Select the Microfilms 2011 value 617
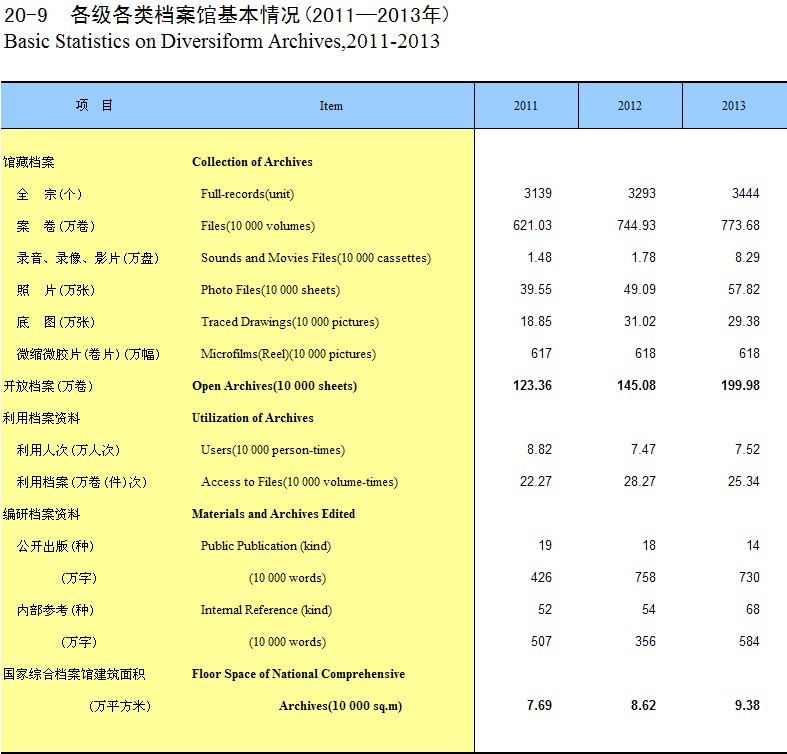Image resolution: width=787 pixels, height=754 pixels. click(x=540, y=354)
